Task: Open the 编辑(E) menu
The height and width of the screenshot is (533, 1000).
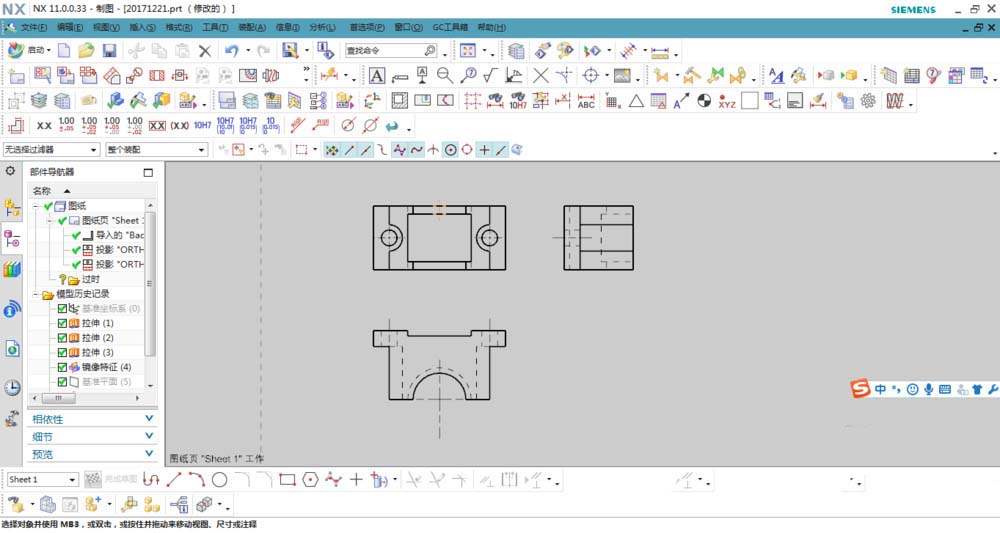Action: pos(70,27)
